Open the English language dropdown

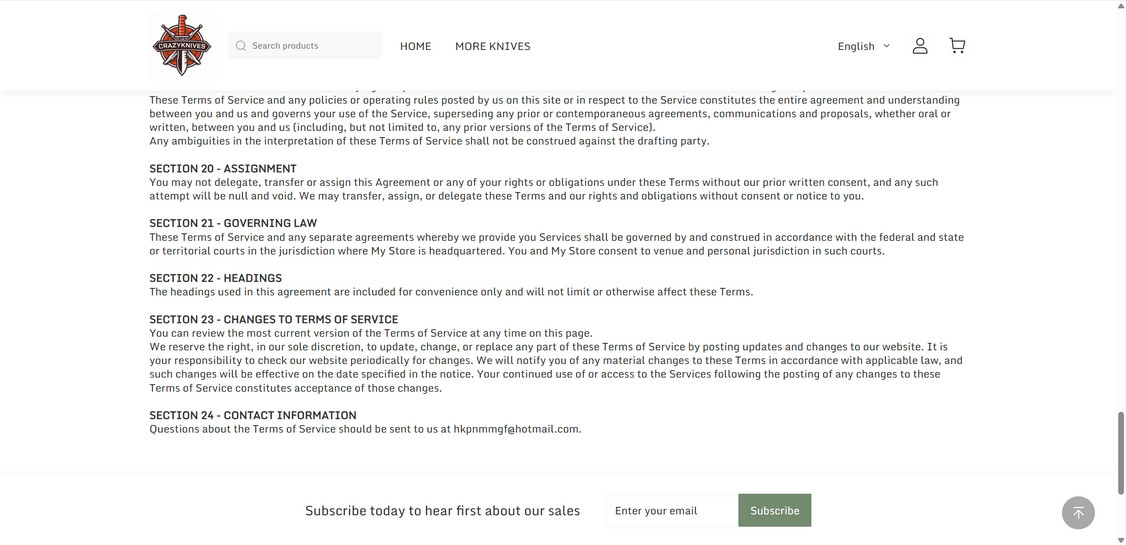856,46
